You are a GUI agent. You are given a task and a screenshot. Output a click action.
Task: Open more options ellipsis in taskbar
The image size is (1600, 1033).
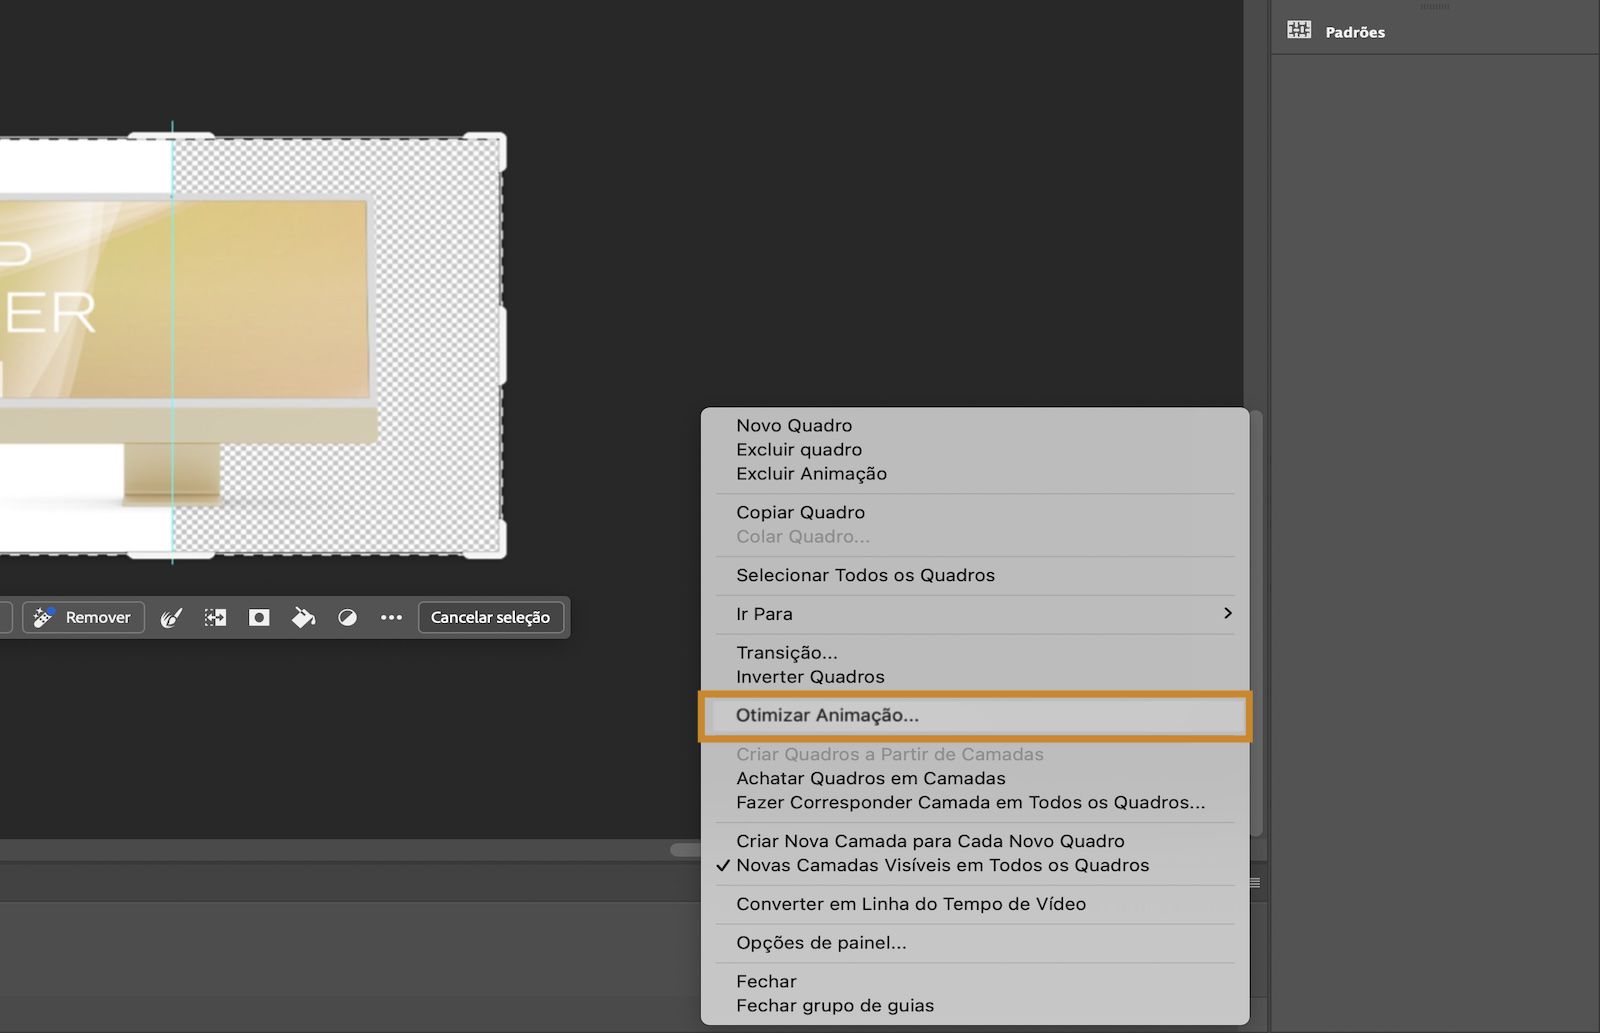(x=391, y=618)
